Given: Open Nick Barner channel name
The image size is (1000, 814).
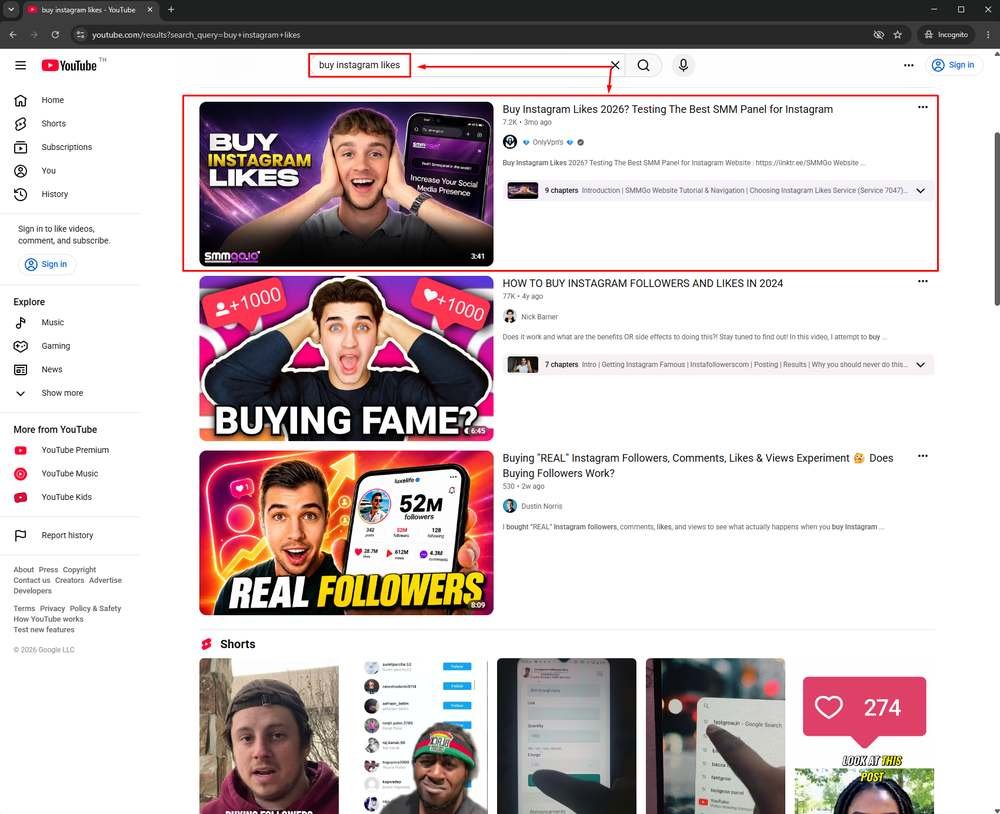Looking at the screenshot, I should [x=540, y=316].
